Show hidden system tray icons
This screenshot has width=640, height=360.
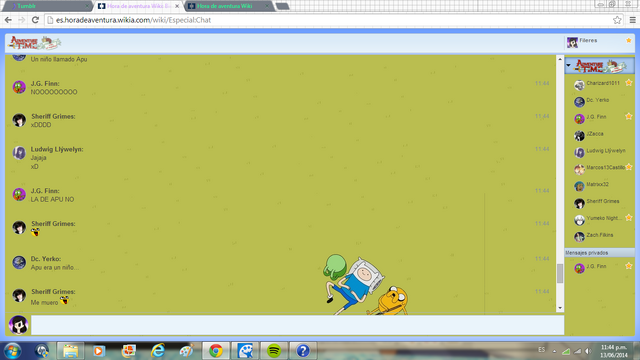(x=554, y=351)
